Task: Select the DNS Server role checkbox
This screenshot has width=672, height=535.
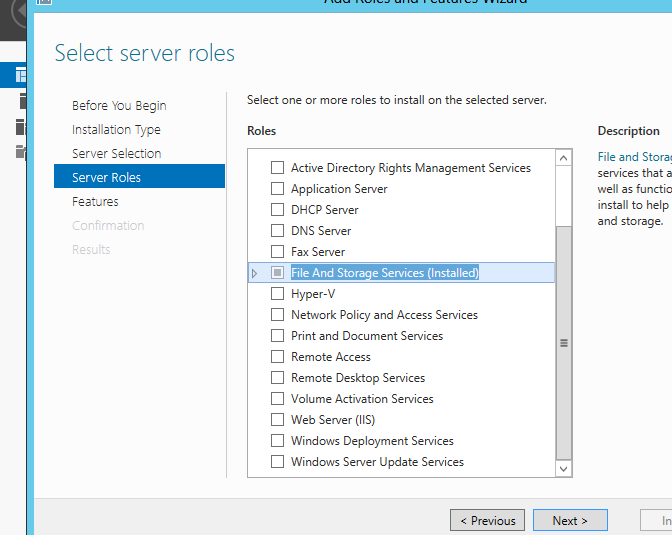Action: pos(277,231)
